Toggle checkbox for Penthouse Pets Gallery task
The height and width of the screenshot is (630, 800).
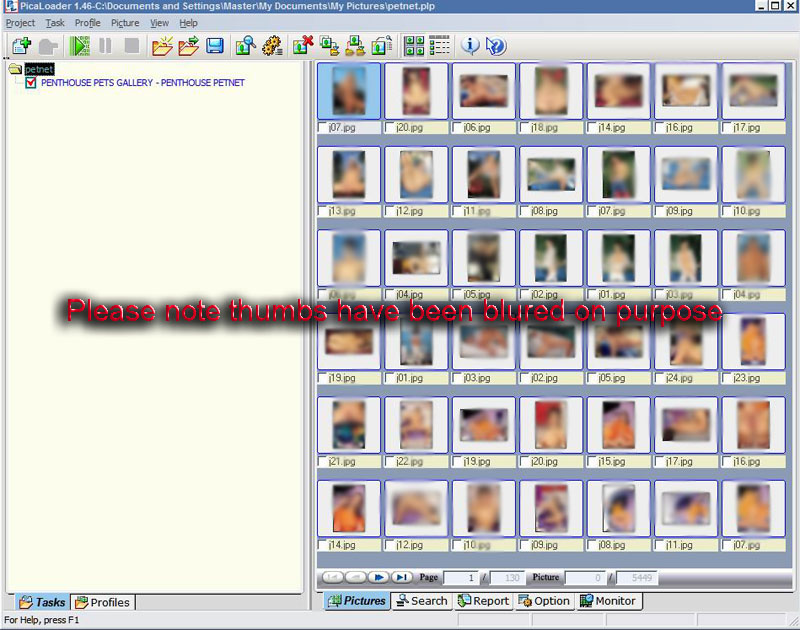coord(31,83)
